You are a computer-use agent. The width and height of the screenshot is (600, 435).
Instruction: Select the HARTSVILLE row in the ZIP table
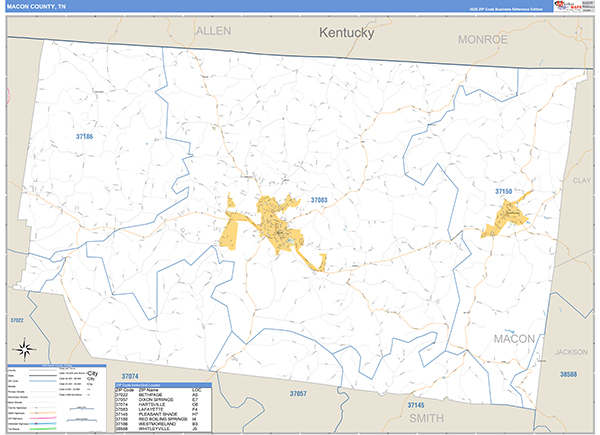tap(163, 404)
